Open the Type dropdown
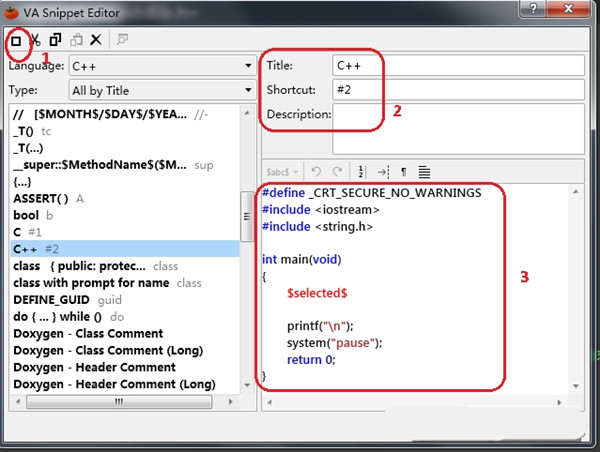The width and height of the screenshot is (600, 452). tap(162, 90)
